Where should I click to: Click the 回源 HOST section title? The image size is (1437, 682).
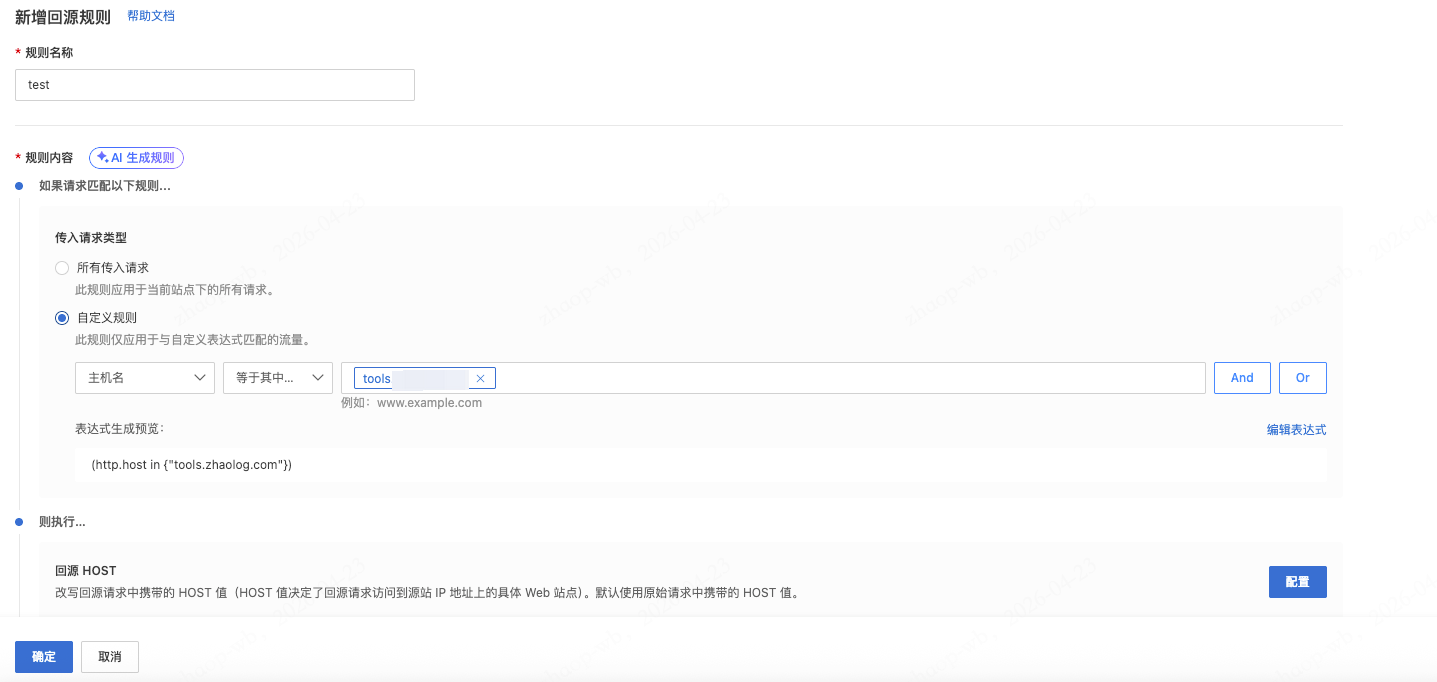(86, 571)
